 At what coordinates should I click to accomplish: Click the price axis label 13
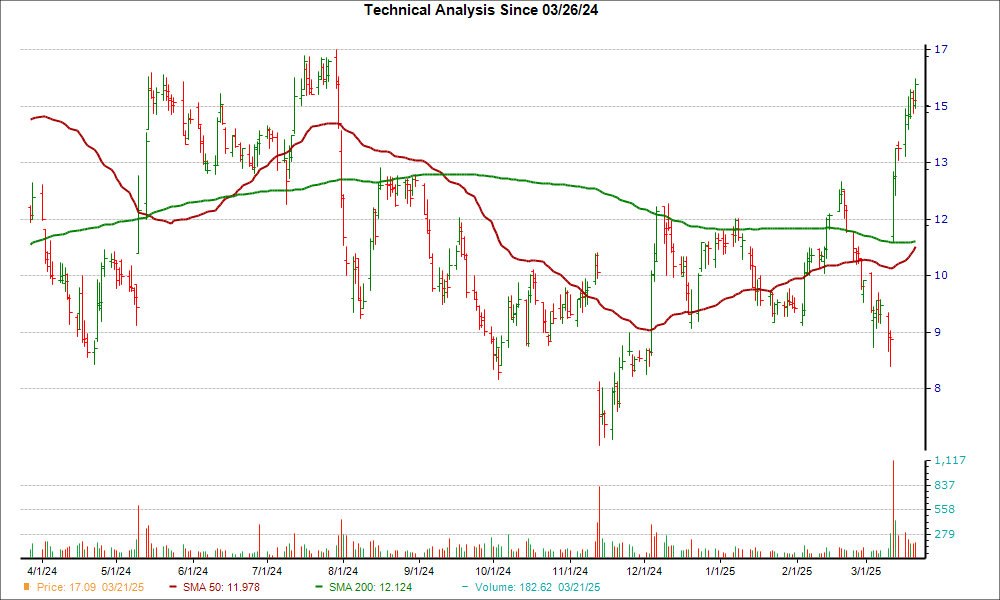(x=941, y=163)
